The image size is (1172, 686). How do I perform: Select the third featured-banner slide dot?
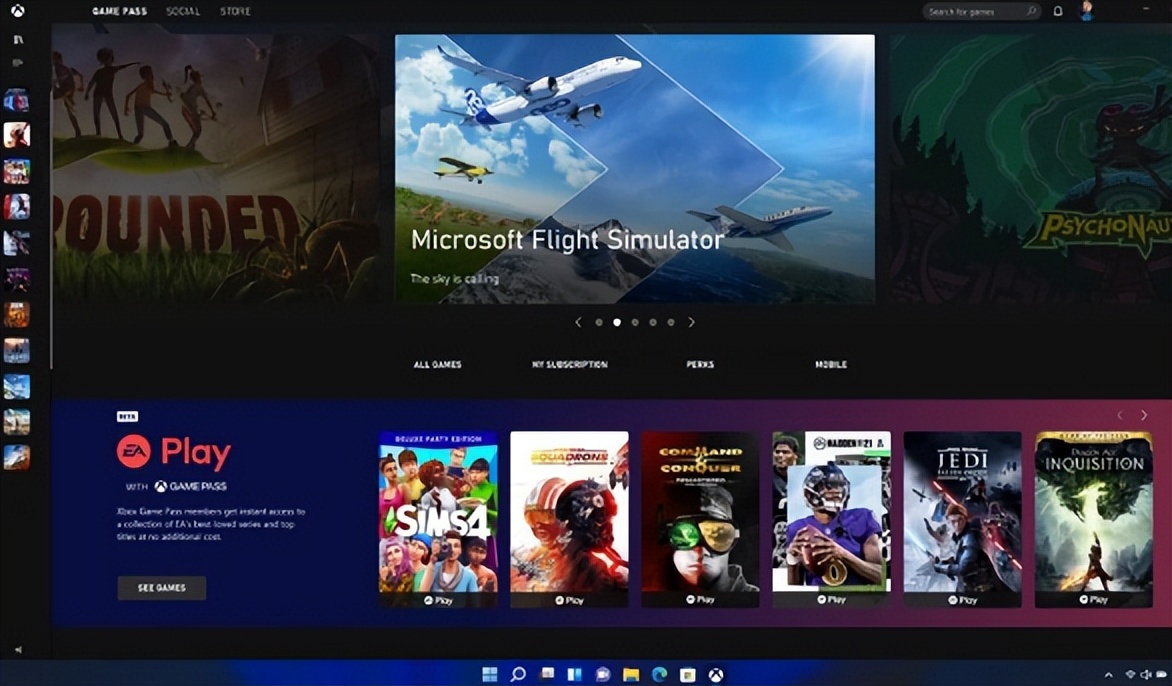635,322
